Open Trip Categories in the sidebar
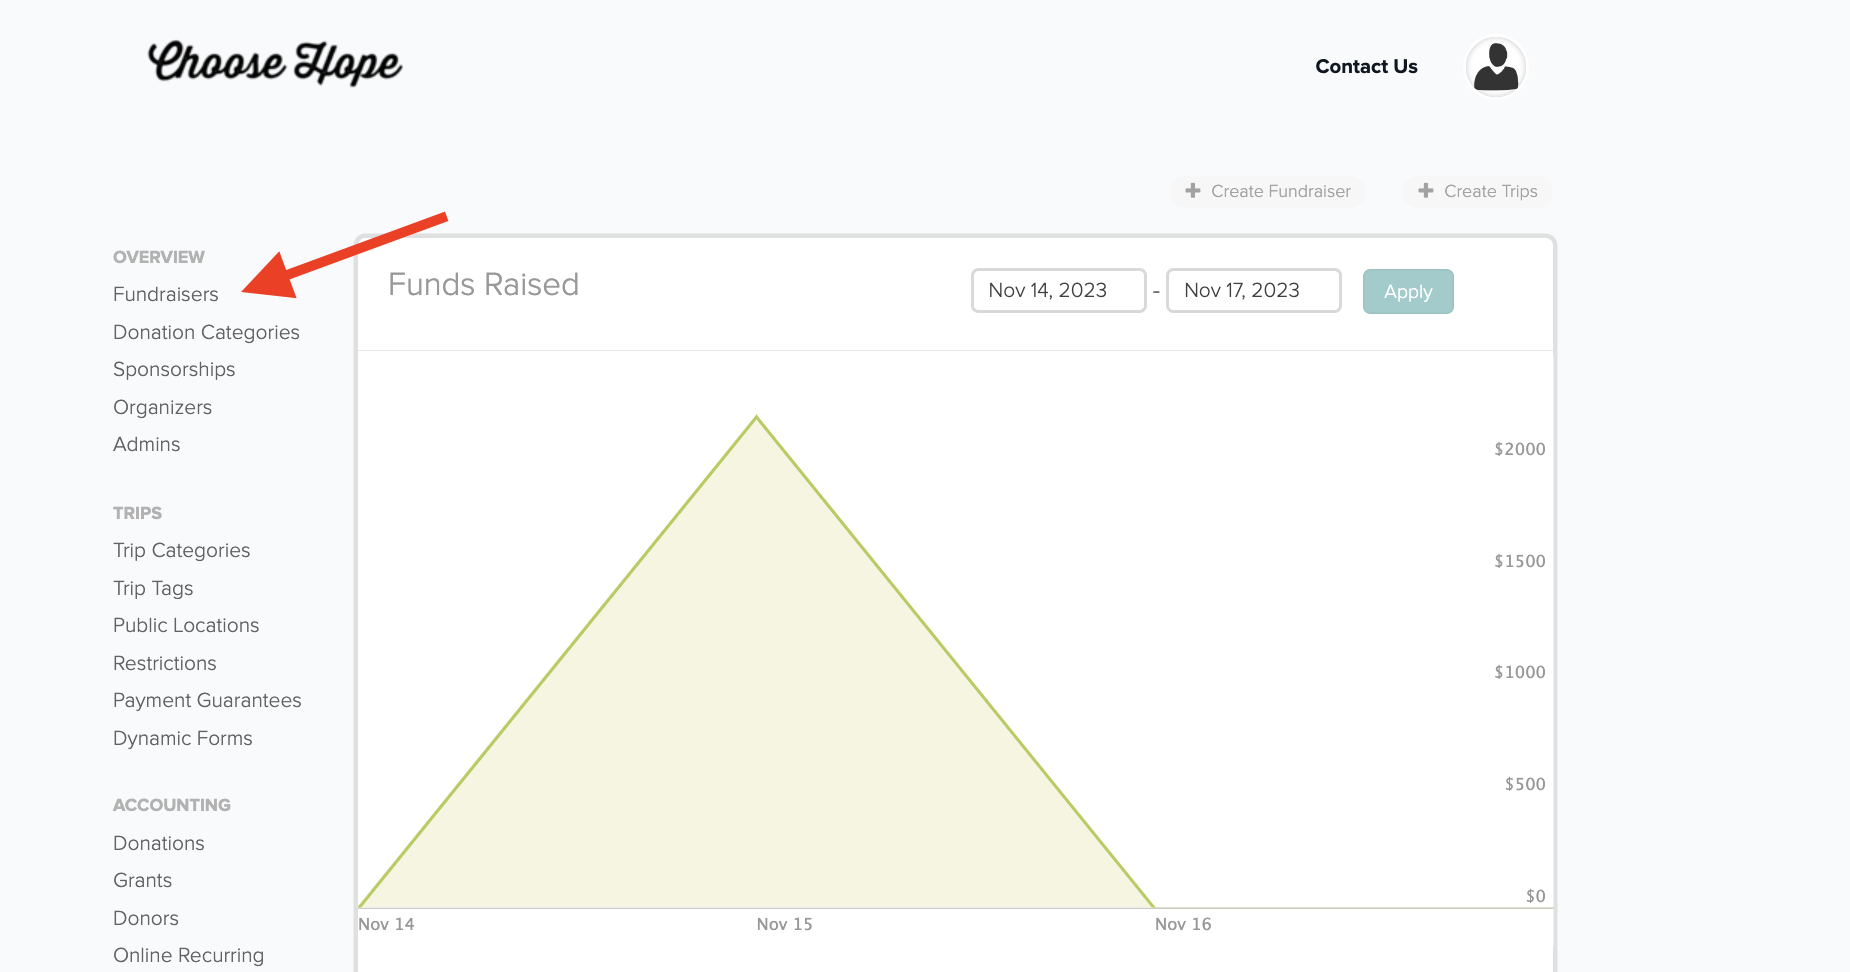The image size is (1850, 972). coord(182,551)
